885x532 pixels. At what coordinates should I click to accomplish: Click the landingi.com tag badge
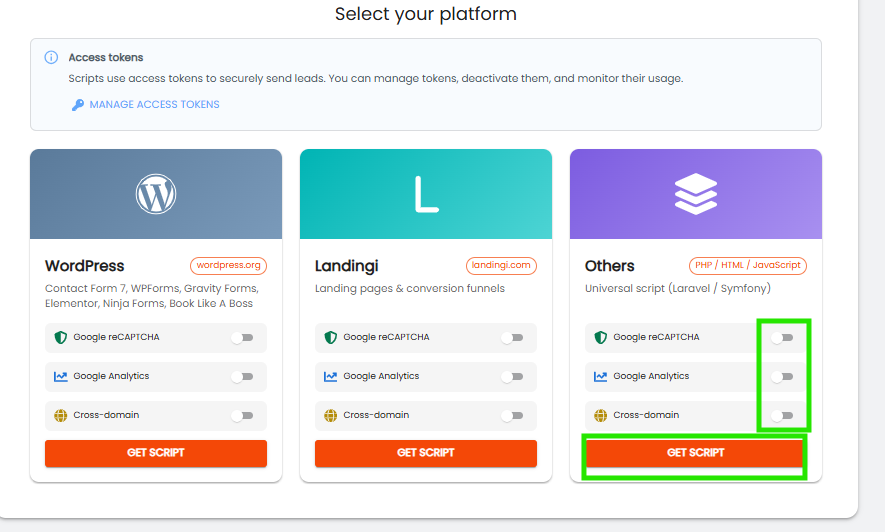[501, 266]
